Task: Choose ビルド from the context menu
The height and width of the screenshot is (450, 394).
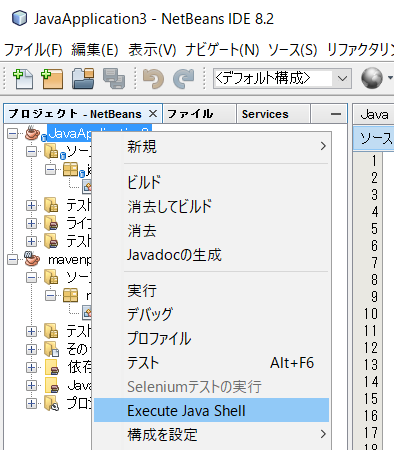Action: pyautogui.click(x=211, y=182)
